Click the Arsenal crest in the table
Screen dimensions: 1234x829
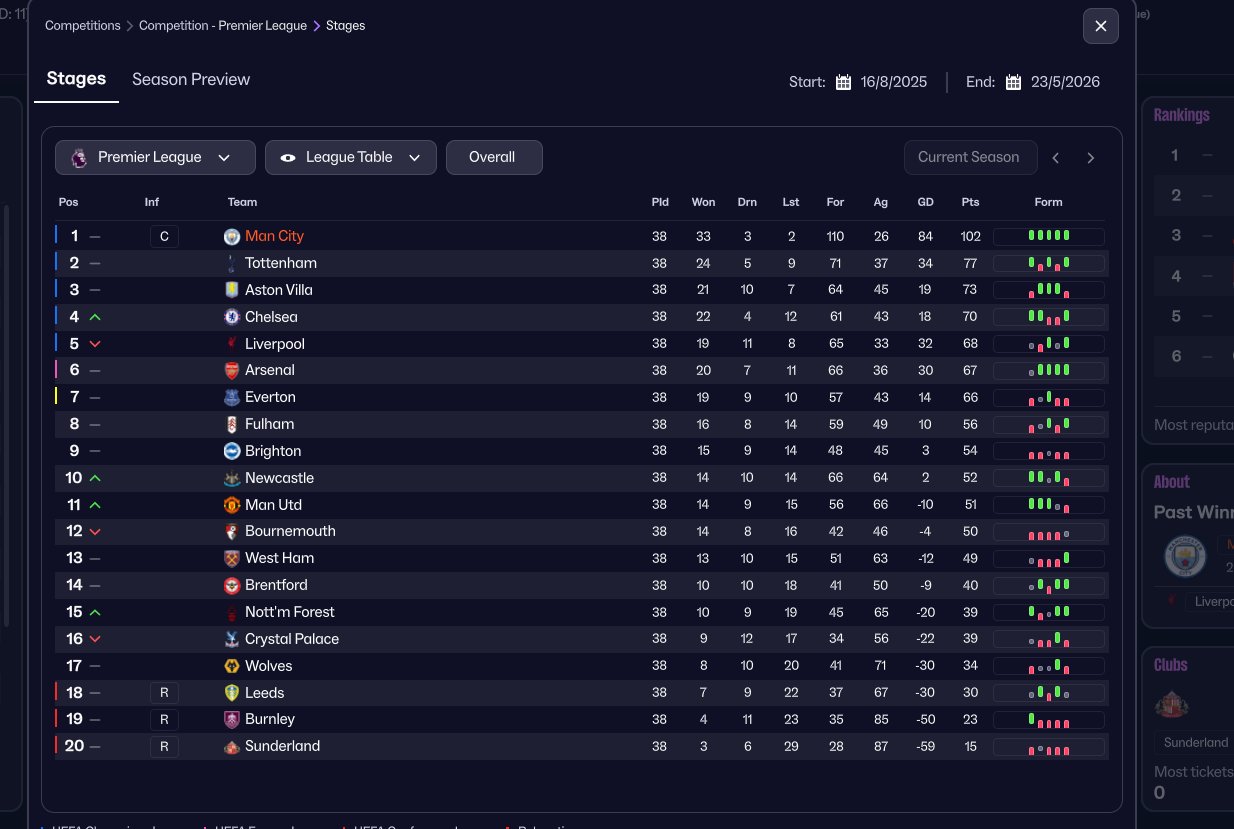(232, 371)
